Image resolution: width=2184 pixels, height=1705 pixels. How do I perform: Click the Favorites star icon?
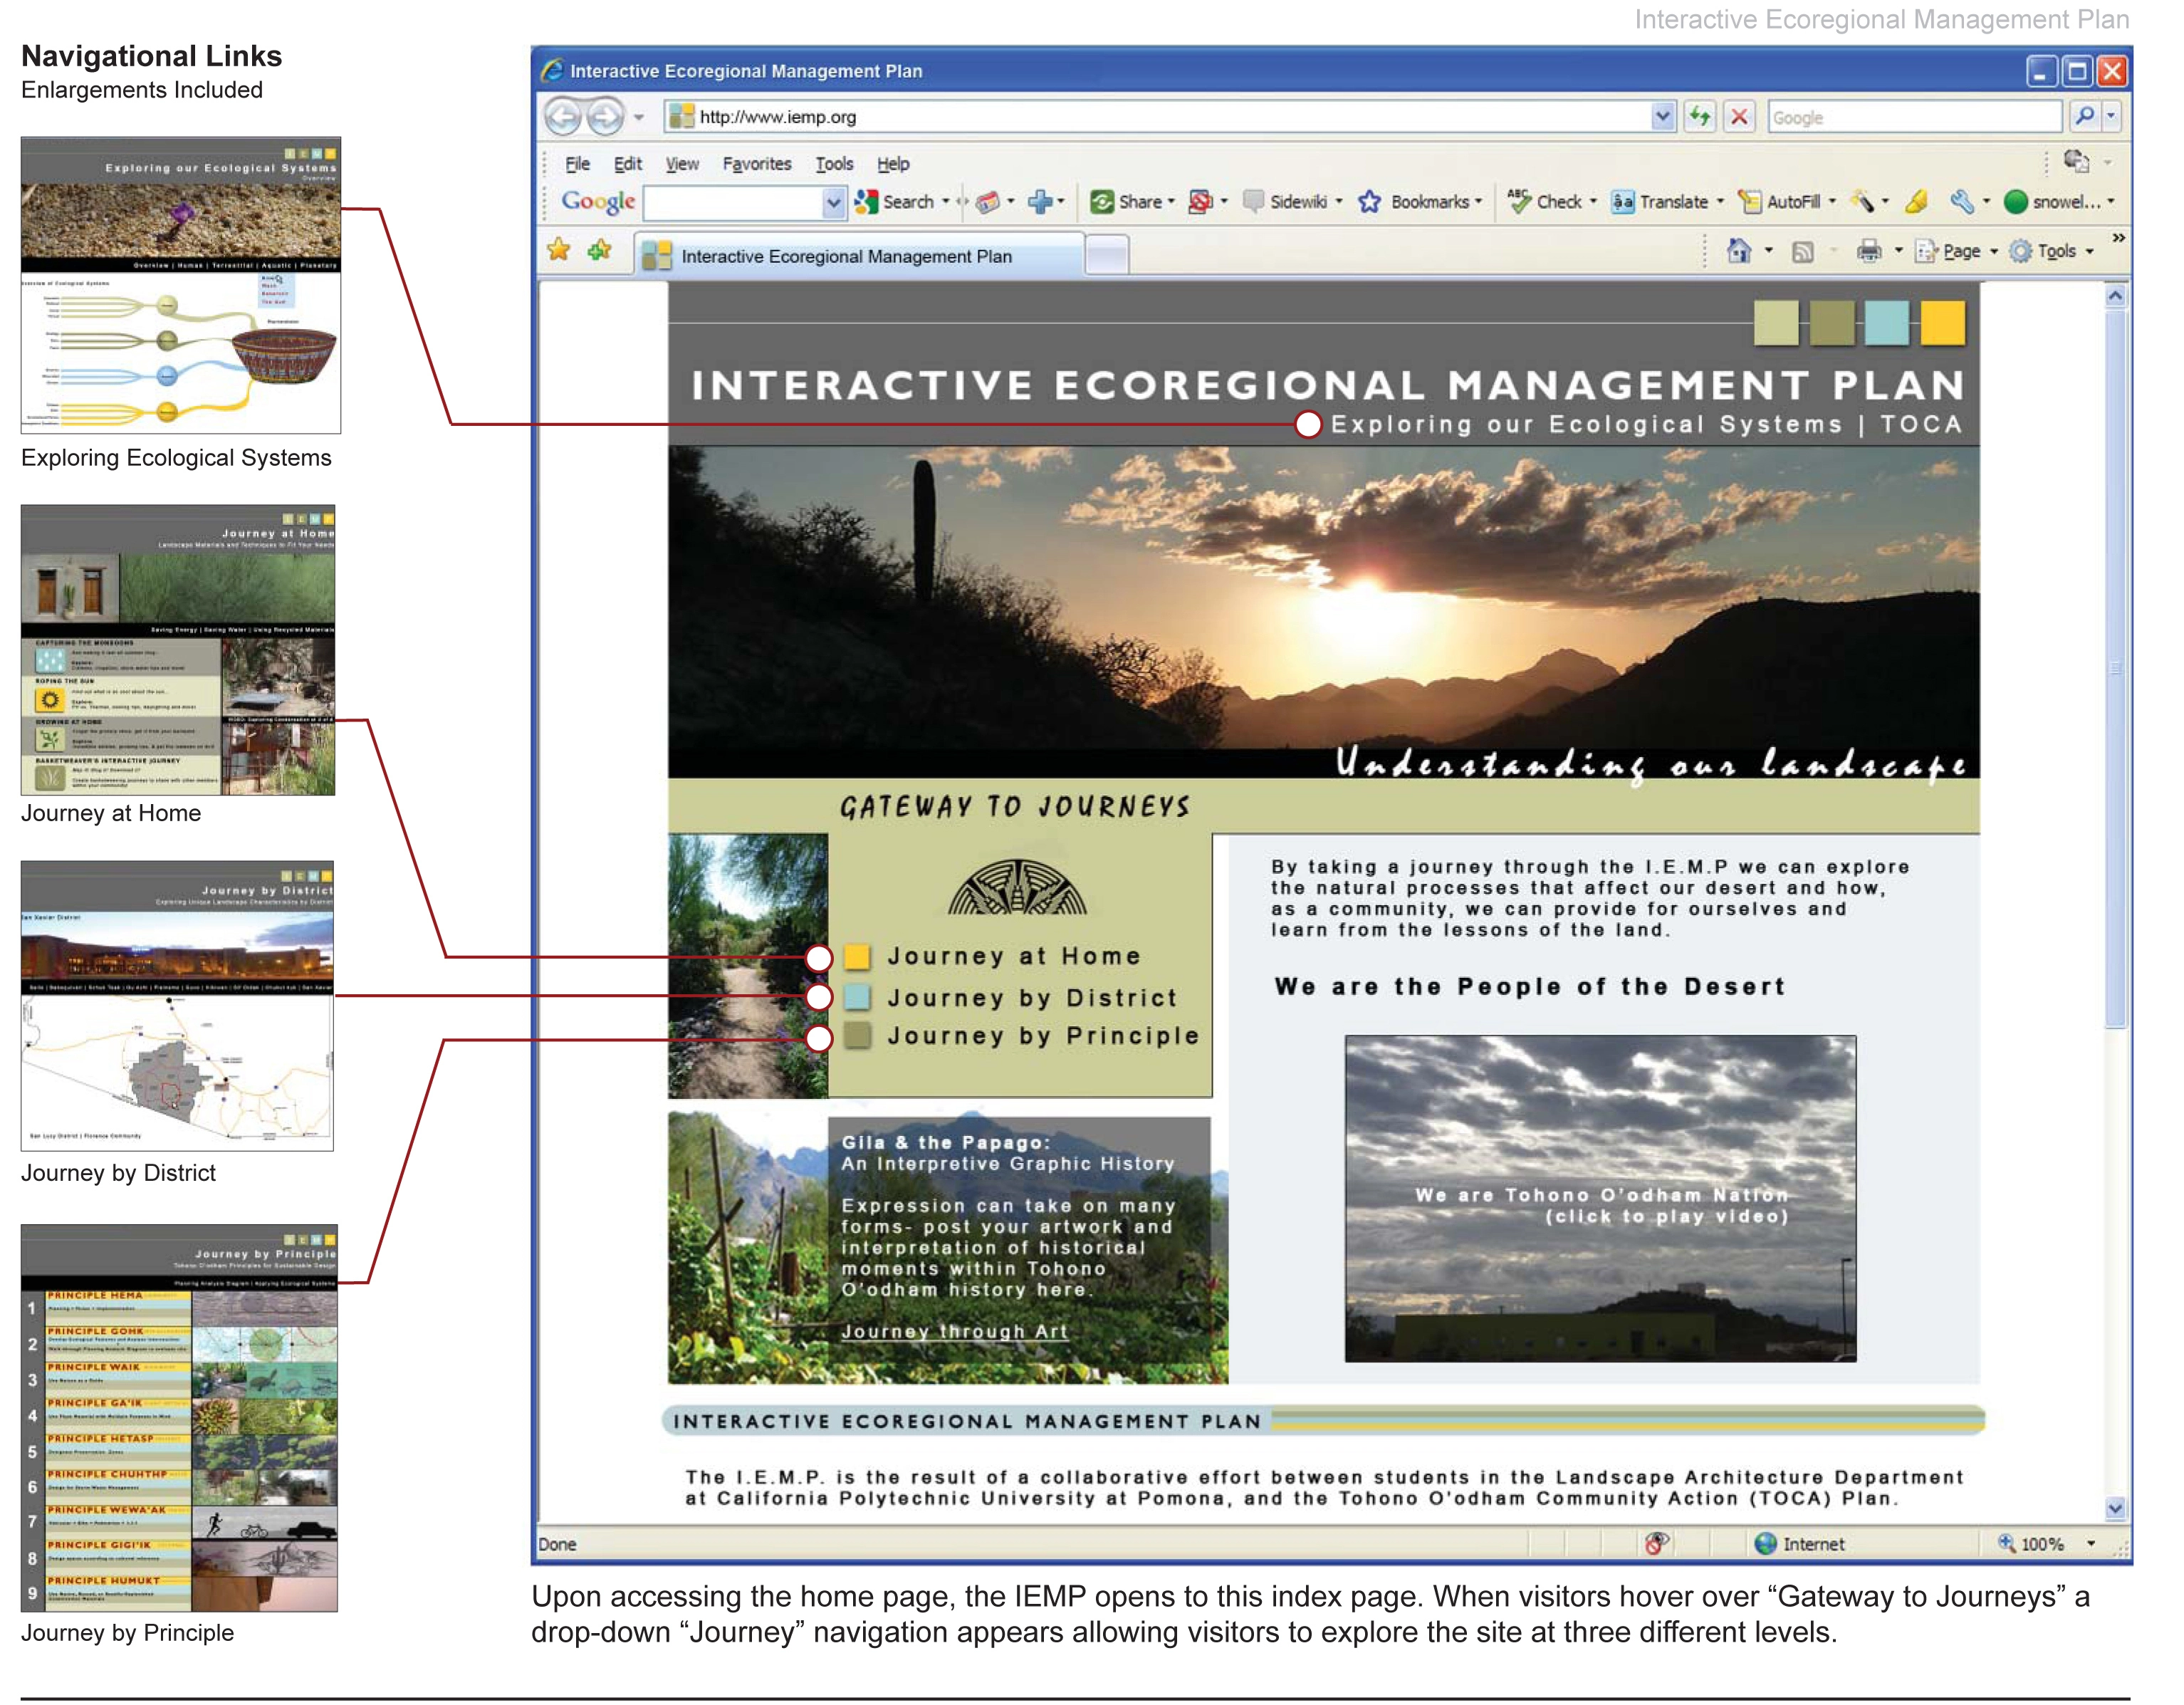559,250
